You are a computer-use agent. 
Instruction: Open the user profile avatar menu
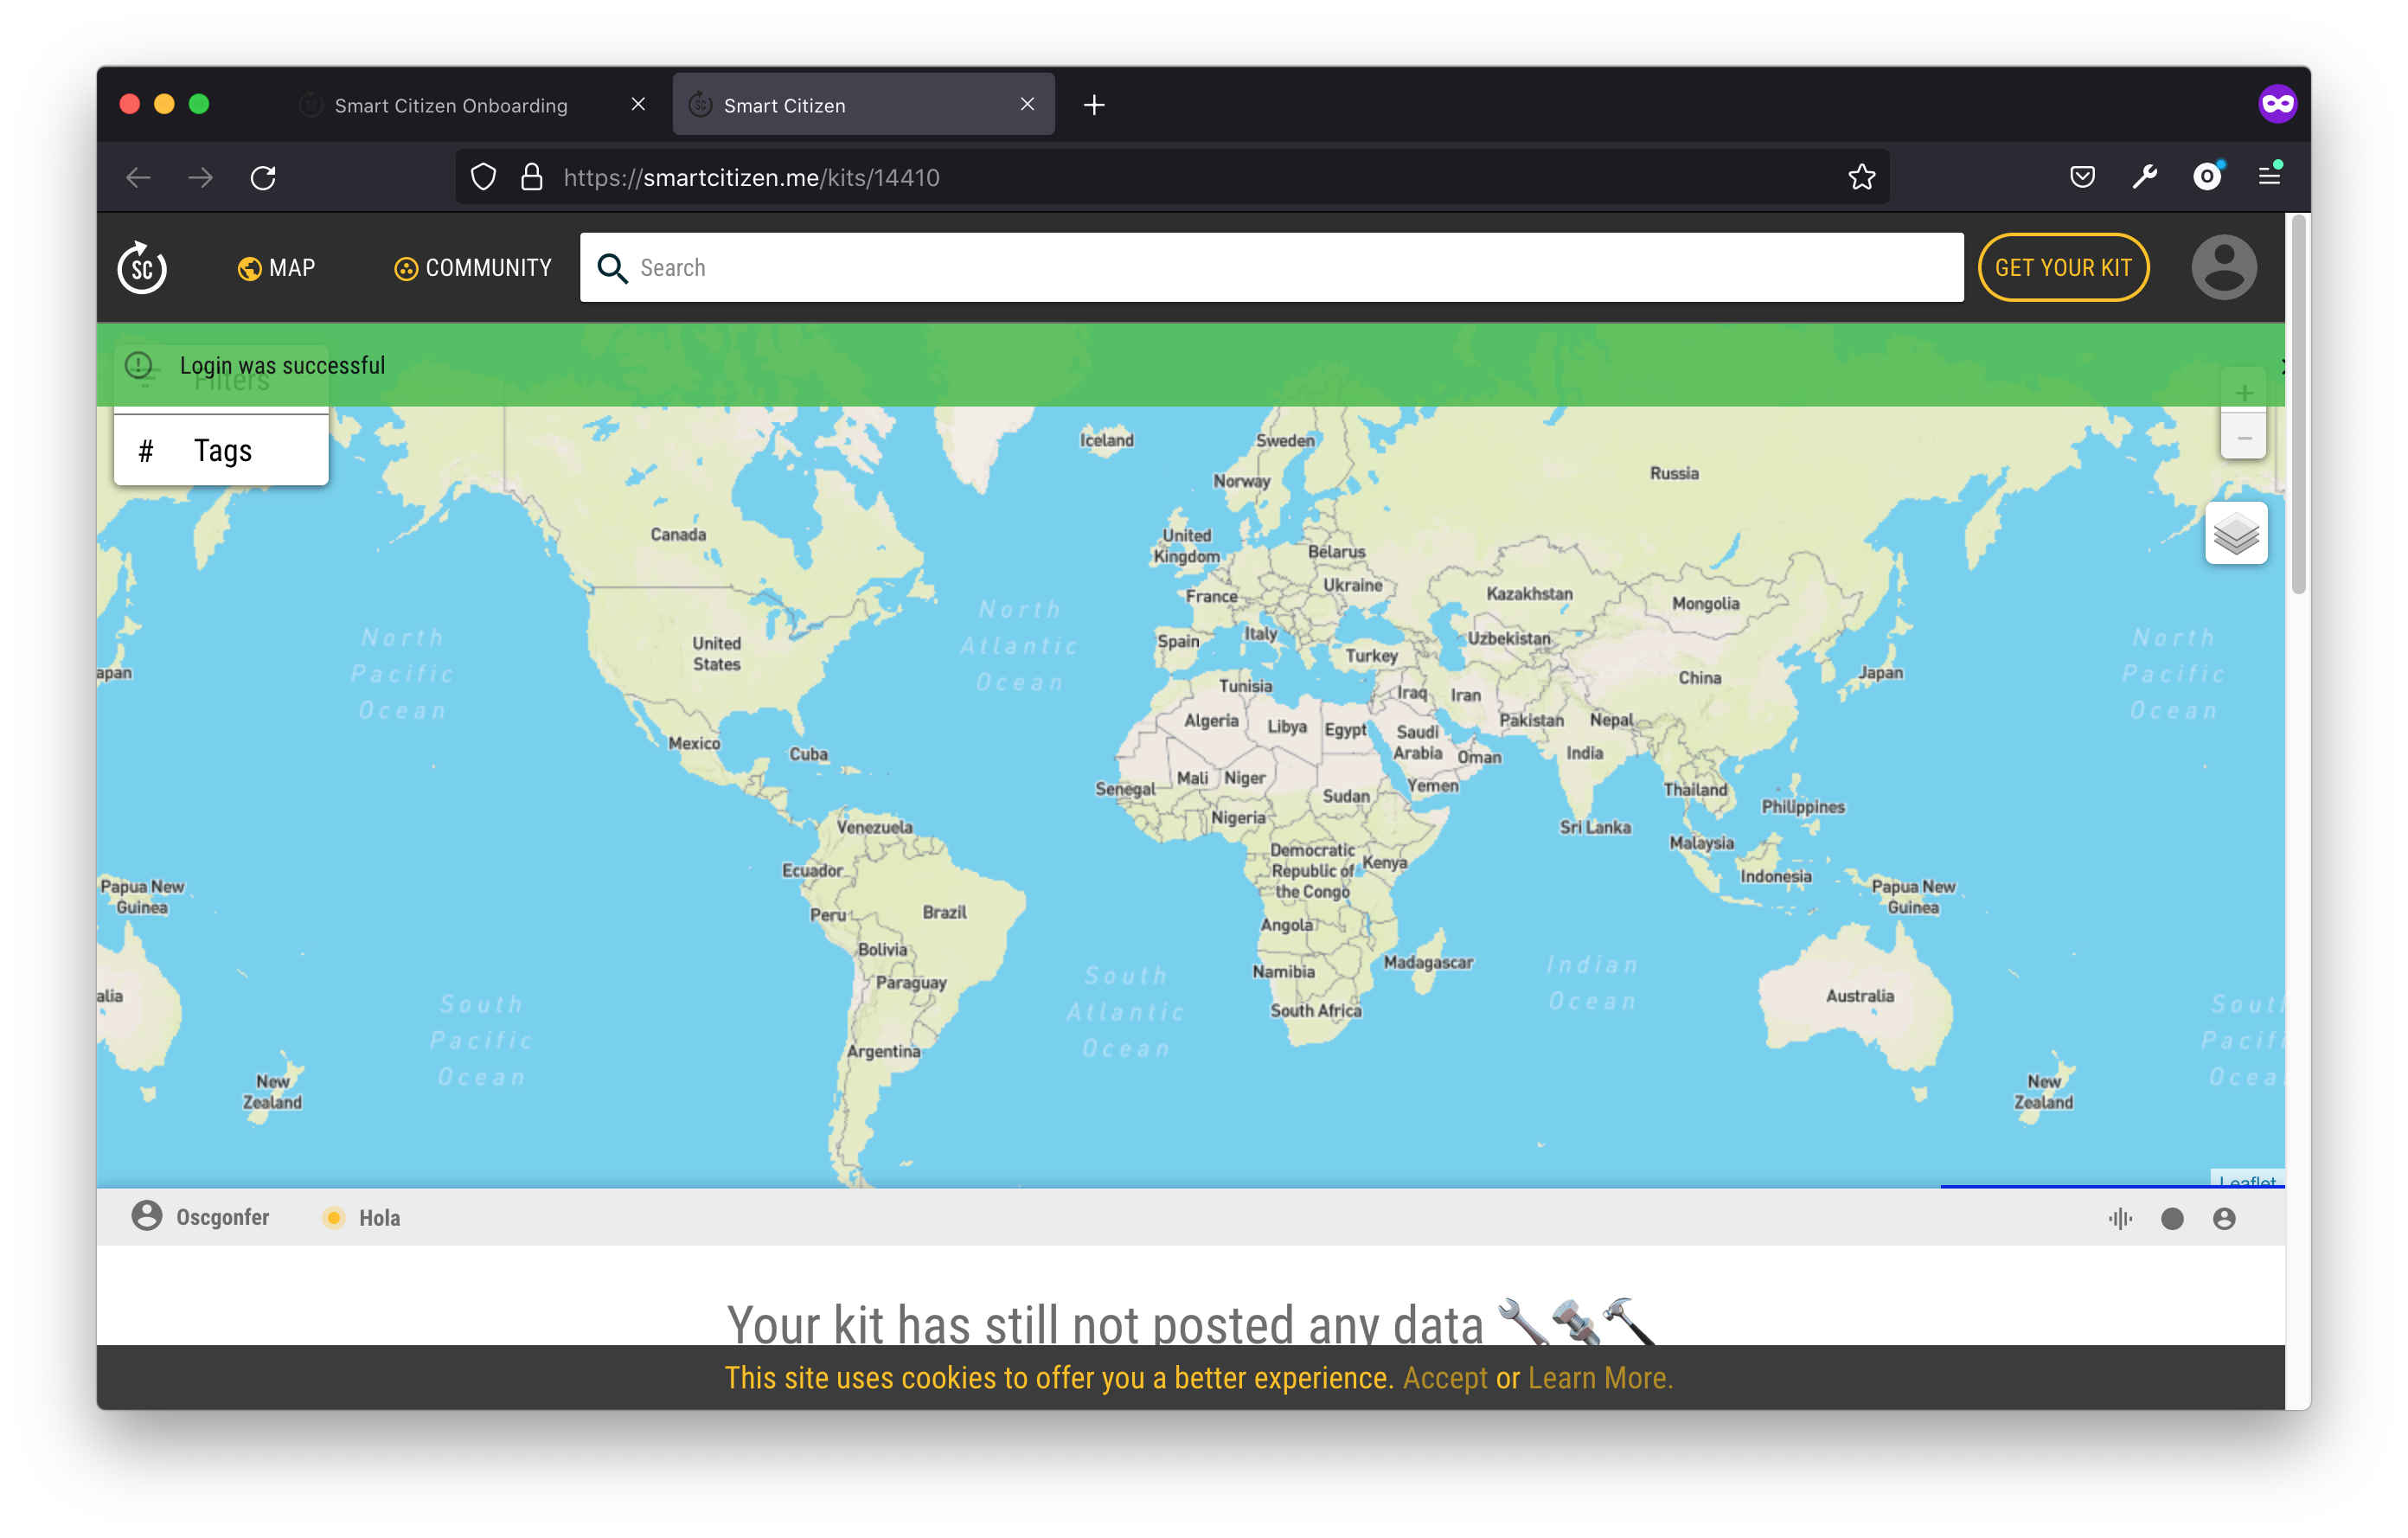pos(2223,268)
